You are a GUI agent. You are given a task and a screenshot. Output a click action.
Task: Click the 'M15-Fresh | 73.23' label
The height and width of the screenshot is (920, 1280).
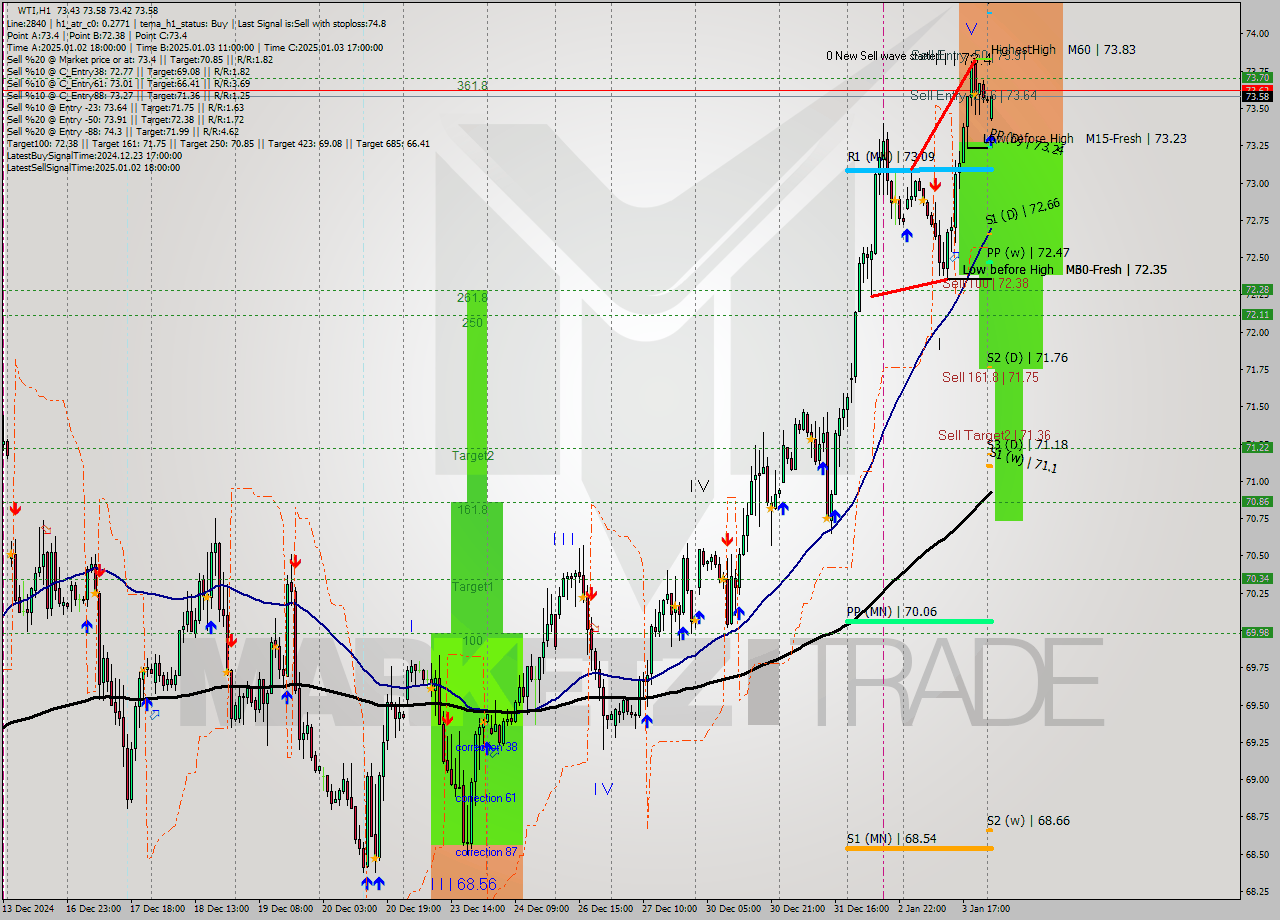1136,139
